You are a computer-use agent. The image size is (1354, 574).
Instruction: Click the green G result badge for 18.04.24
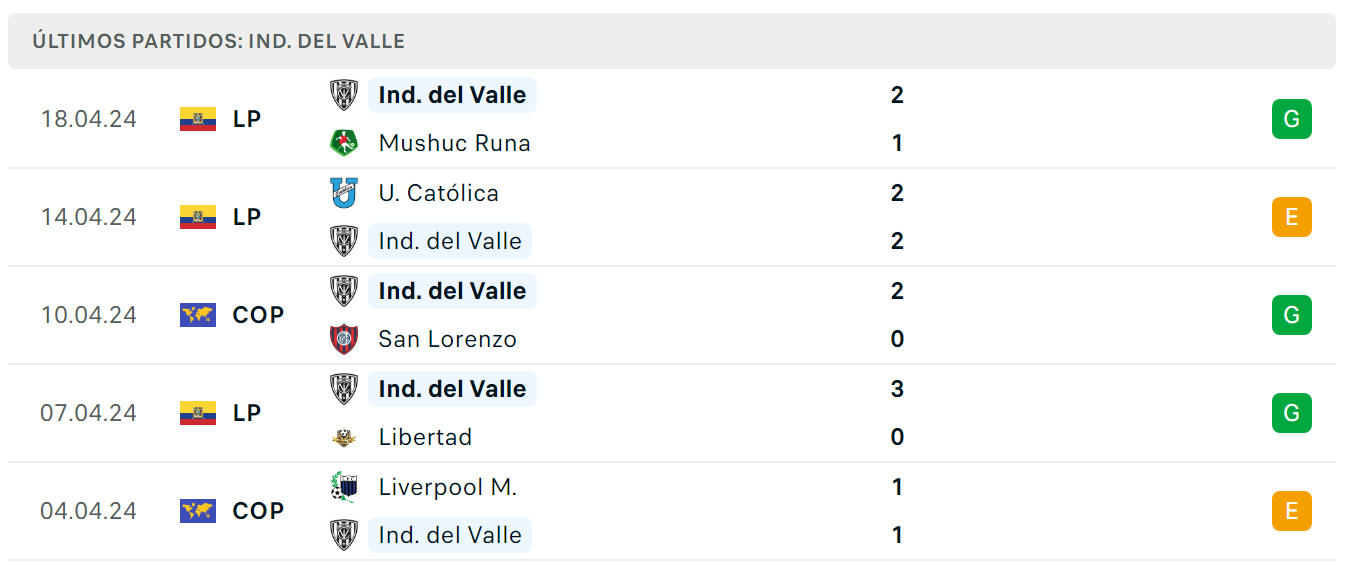click(1292, 119)
